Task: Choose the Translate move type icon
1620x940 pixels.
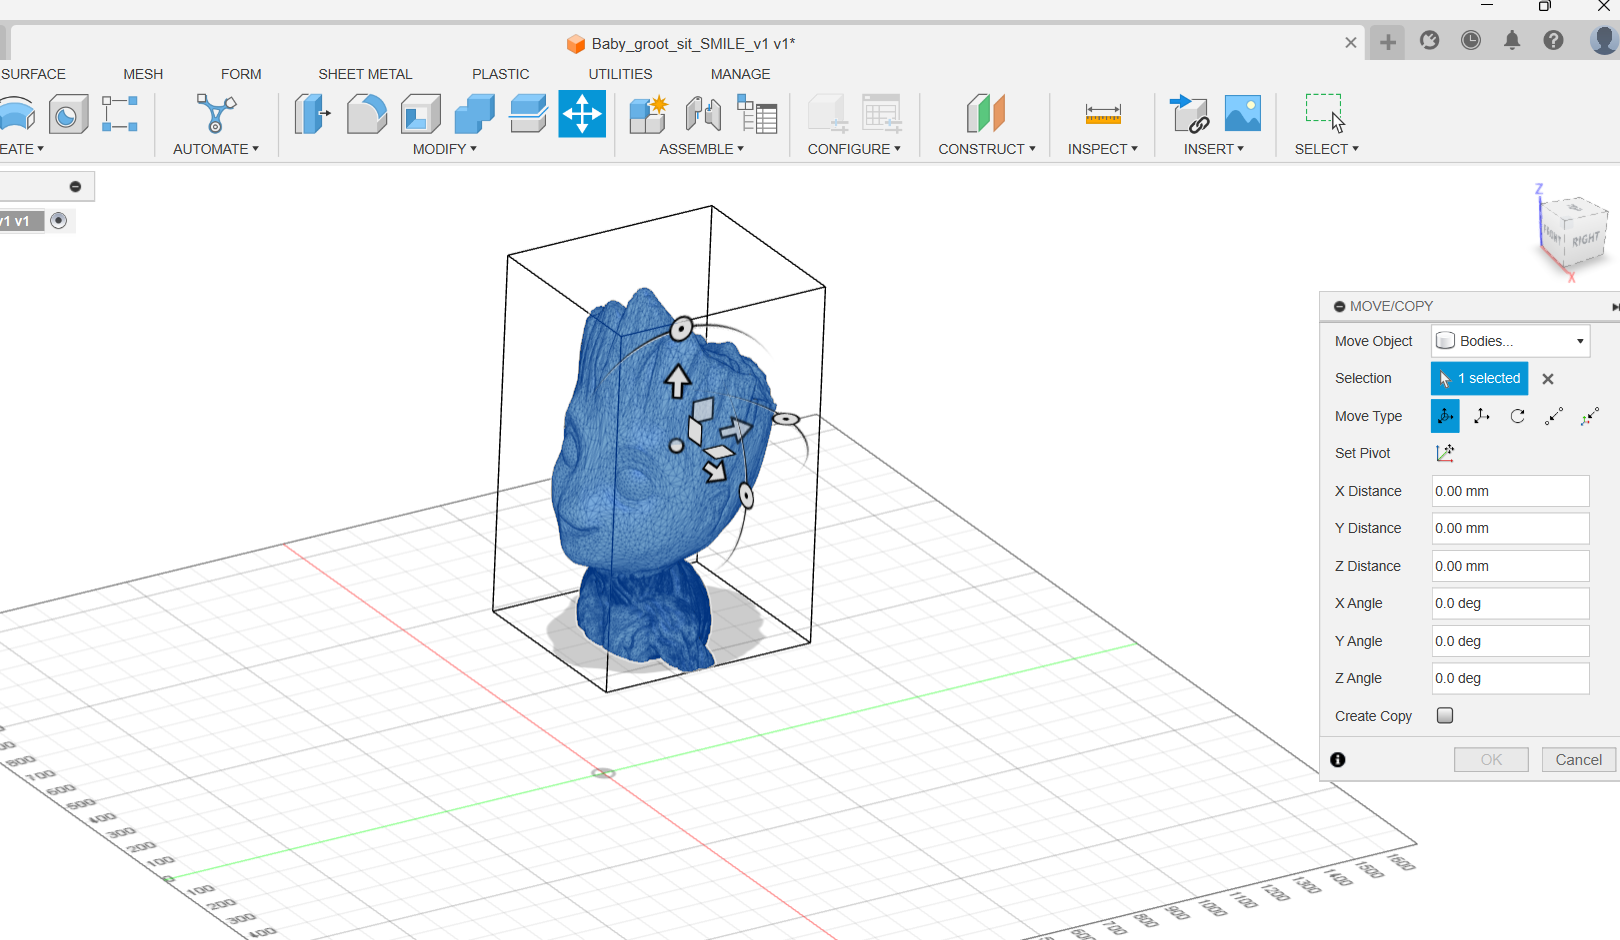Action: tap(1482, 416)
